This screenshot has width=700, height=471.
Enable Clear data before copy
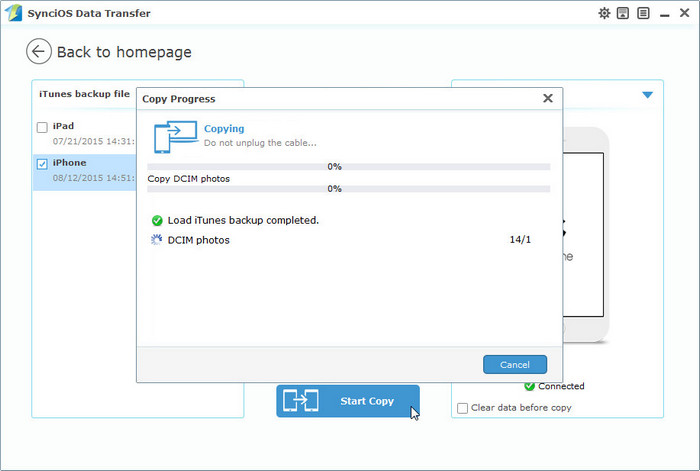(x=462, y=408)
